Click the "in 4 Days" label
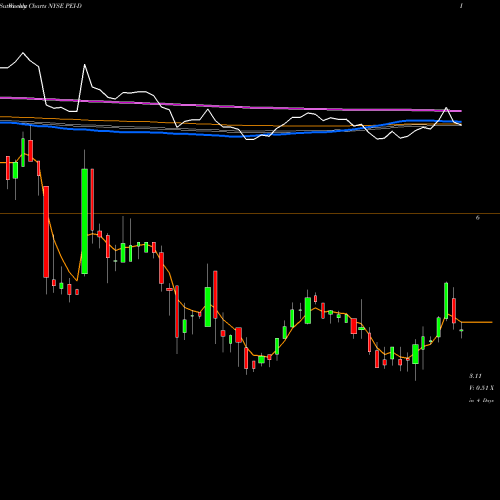Image resolution: width=500 pixels, height=500 pixels. (481, 400)
